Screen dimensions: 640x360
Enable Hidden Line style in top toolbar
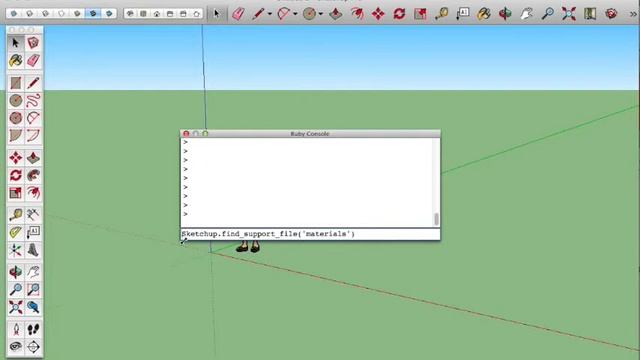(x=61, y=13)
